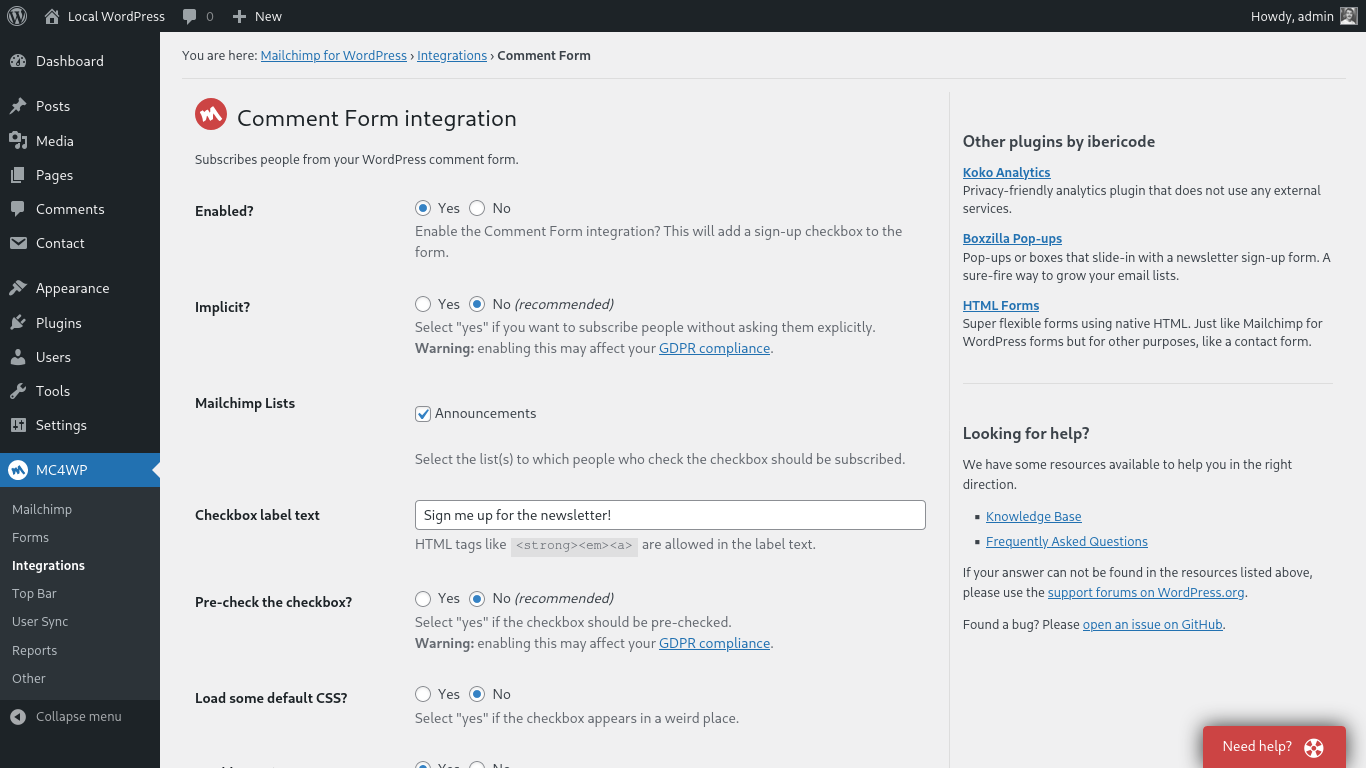The height and width of the screenshot is (768, 1366).
Task: Click the Dashboard gauge icon
Action: tap(18, 61)
